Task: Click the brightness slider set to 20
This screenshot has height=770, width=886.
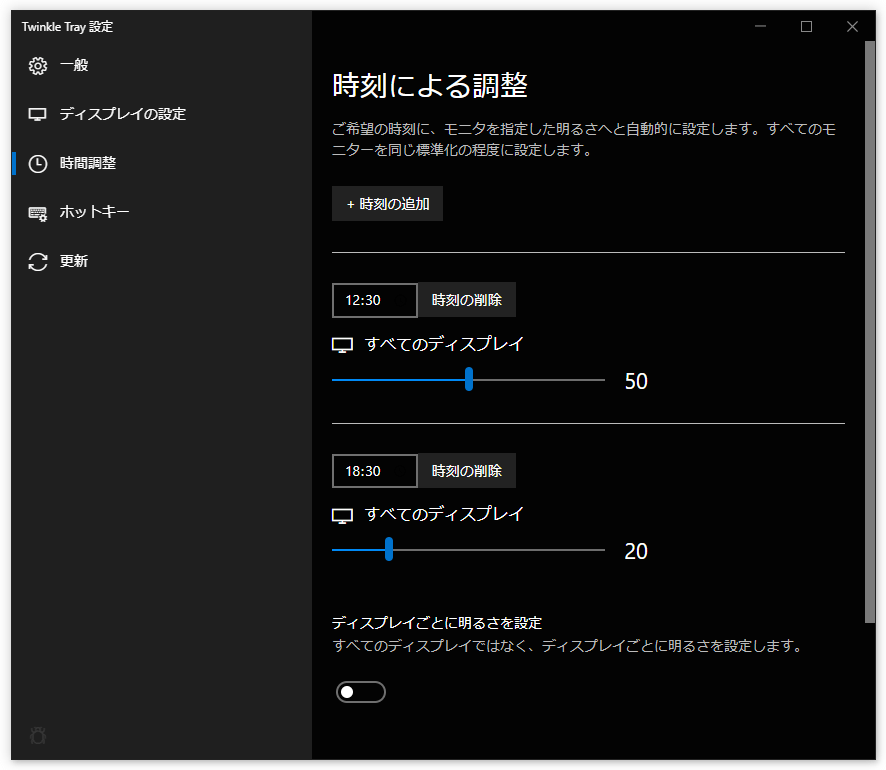Action: coord(468,550)
